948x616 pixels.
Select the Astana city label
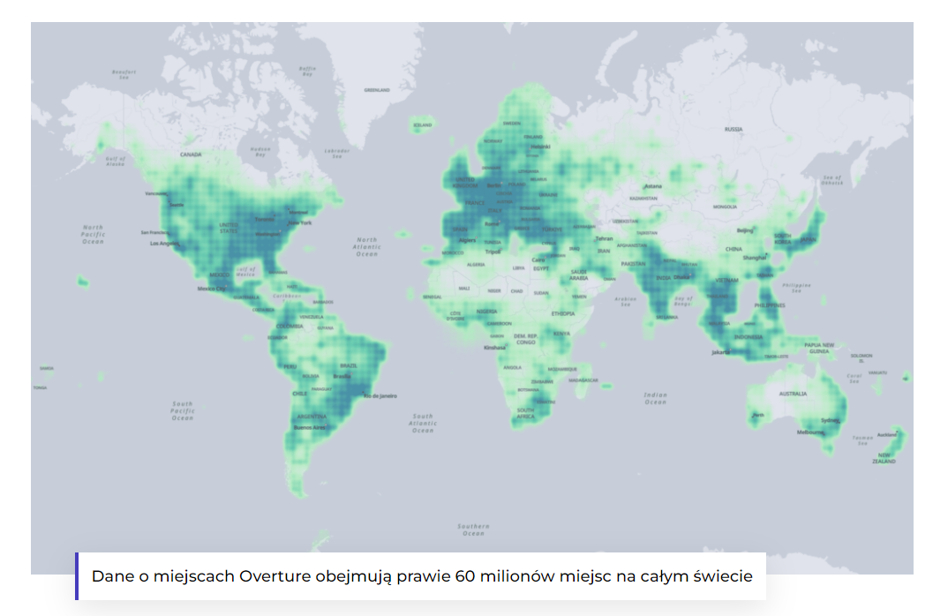(653, 186)
